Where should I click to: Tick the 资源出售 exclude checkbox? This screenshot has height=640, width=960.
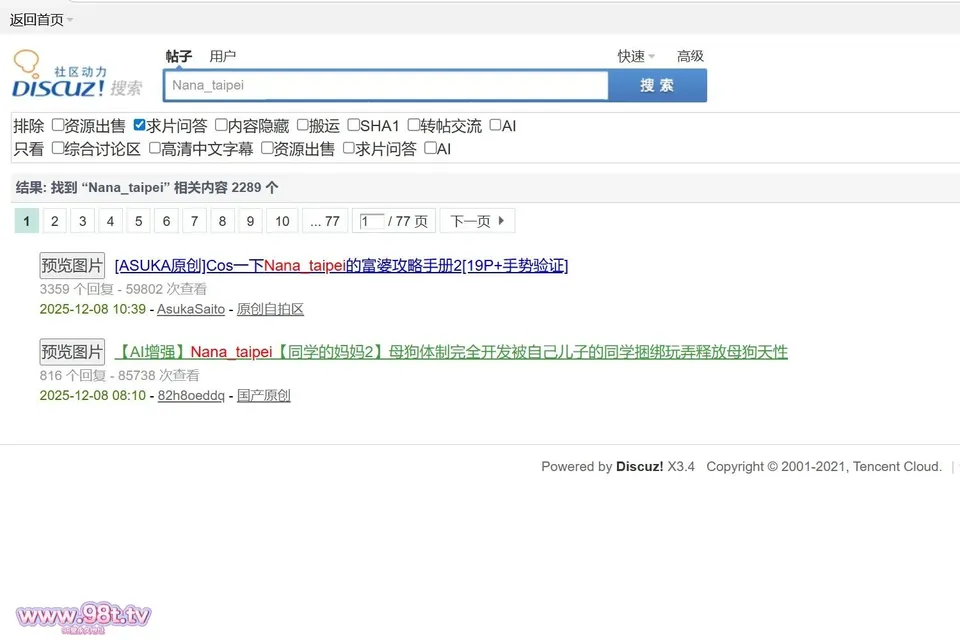click(58, 125)
